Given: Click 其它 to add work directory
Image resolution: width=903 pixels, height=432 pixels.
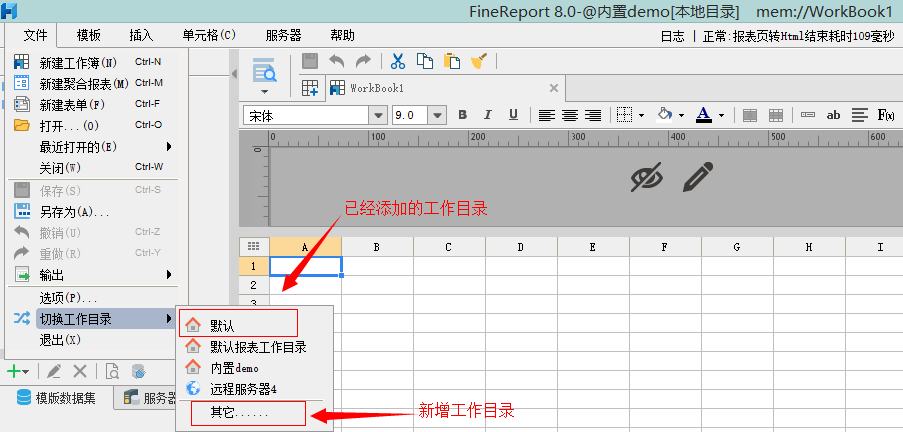Looking at the screenshot, I should click(x=248, y=413).
